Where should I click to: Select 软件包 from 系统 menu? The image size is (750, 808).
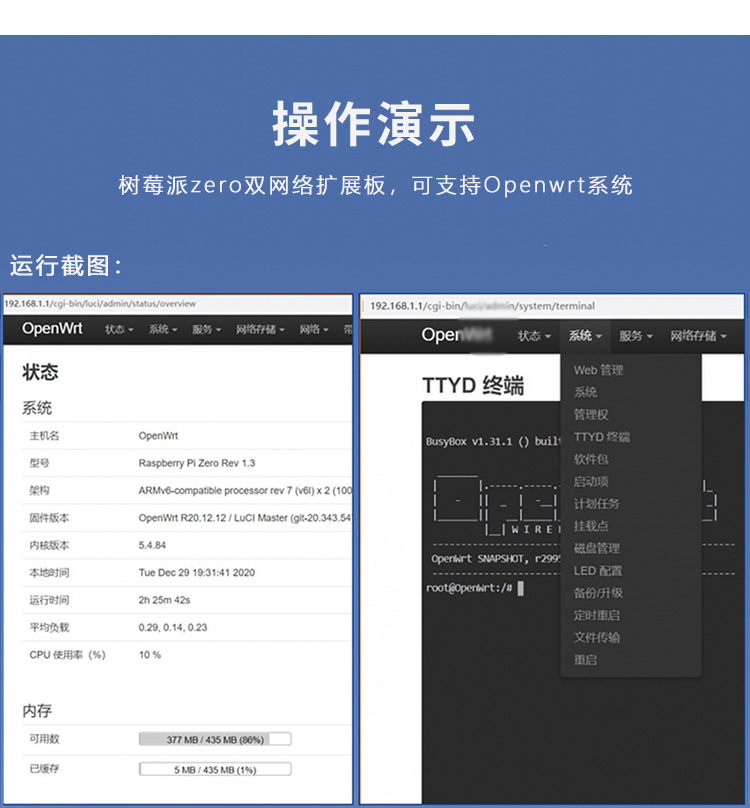(x=591, y=459)
